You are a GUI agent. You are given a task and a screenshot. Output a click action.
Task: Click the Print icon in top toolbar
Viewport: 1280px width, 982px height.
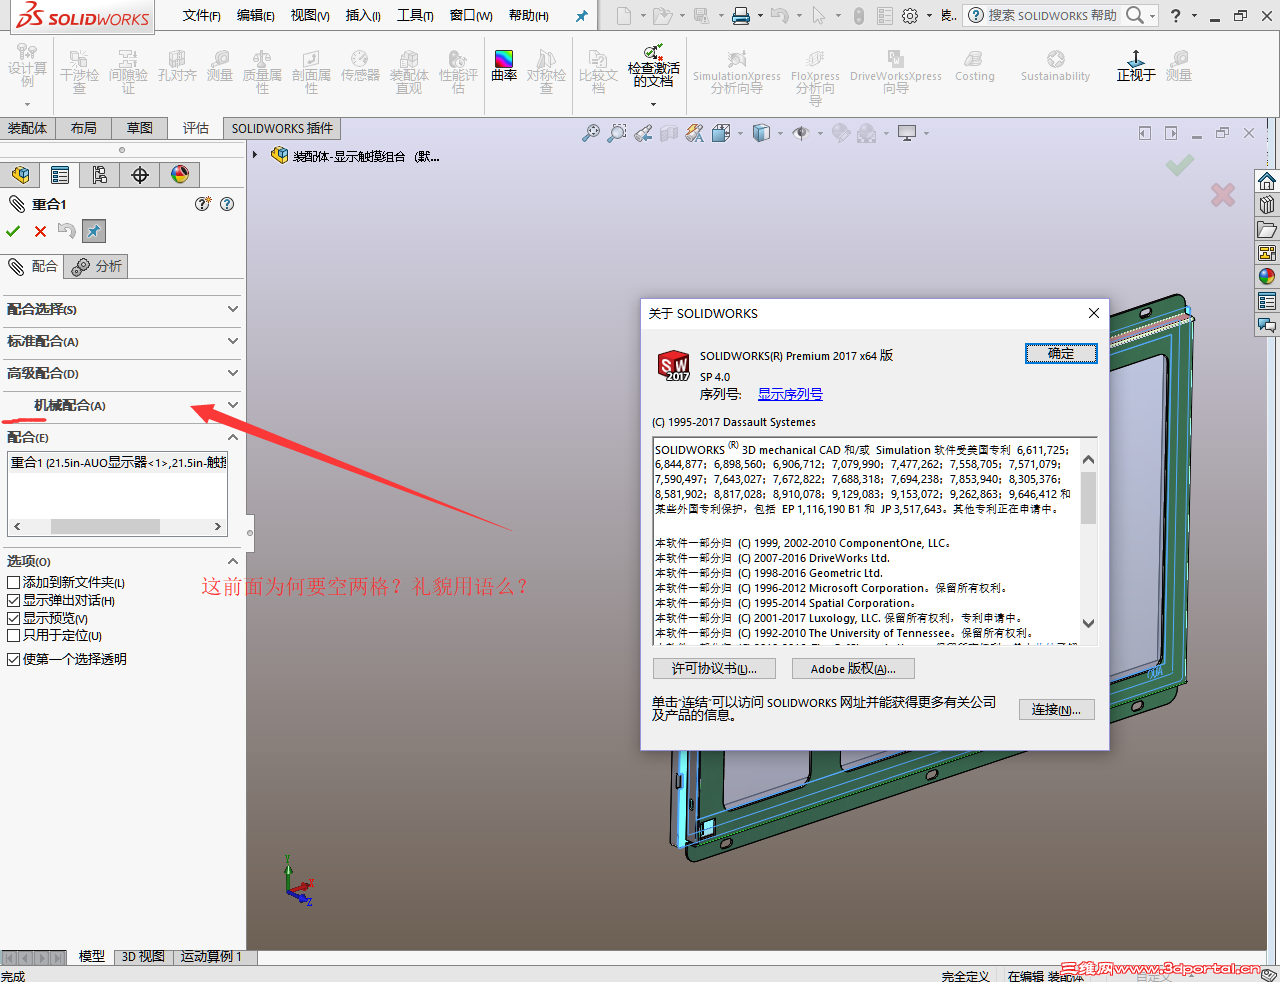(740, 16)
